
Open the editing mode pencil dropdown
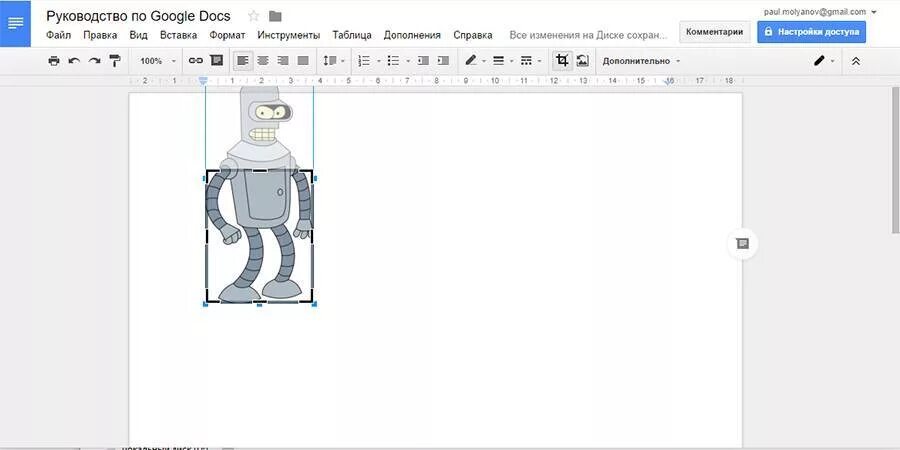tap(824, 61)
